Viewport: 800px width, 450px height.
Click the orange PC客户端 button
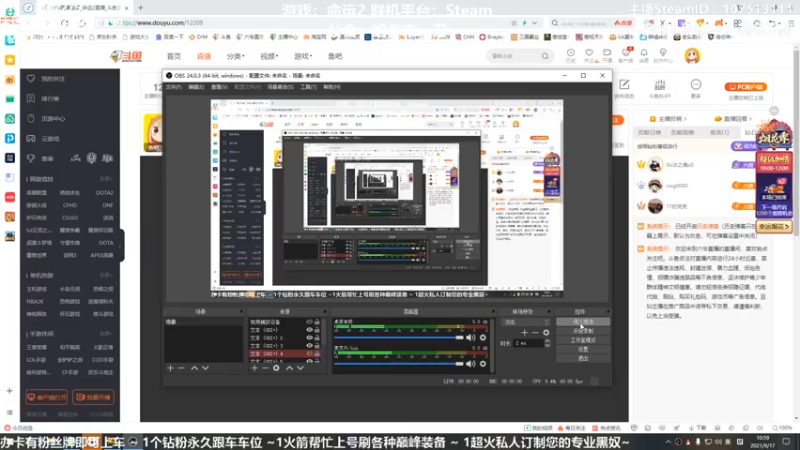coord(745,87)
